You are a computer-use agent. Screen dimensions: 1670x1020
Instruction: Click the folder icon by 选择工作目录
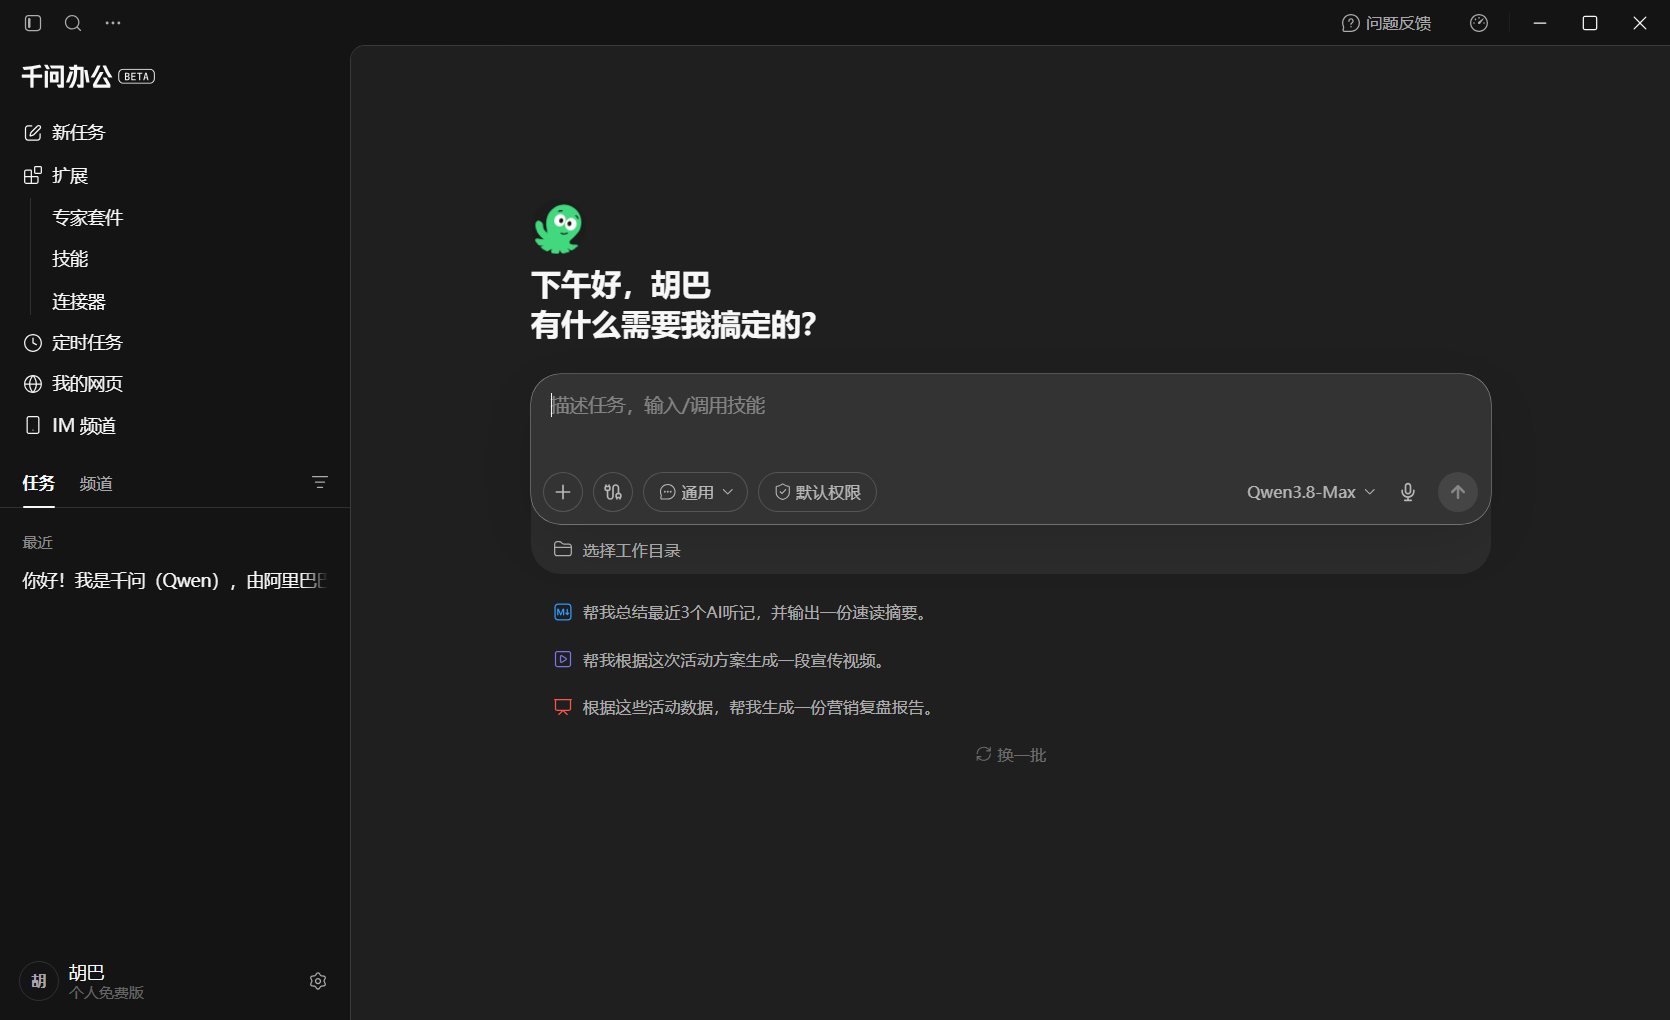point(563,550)
